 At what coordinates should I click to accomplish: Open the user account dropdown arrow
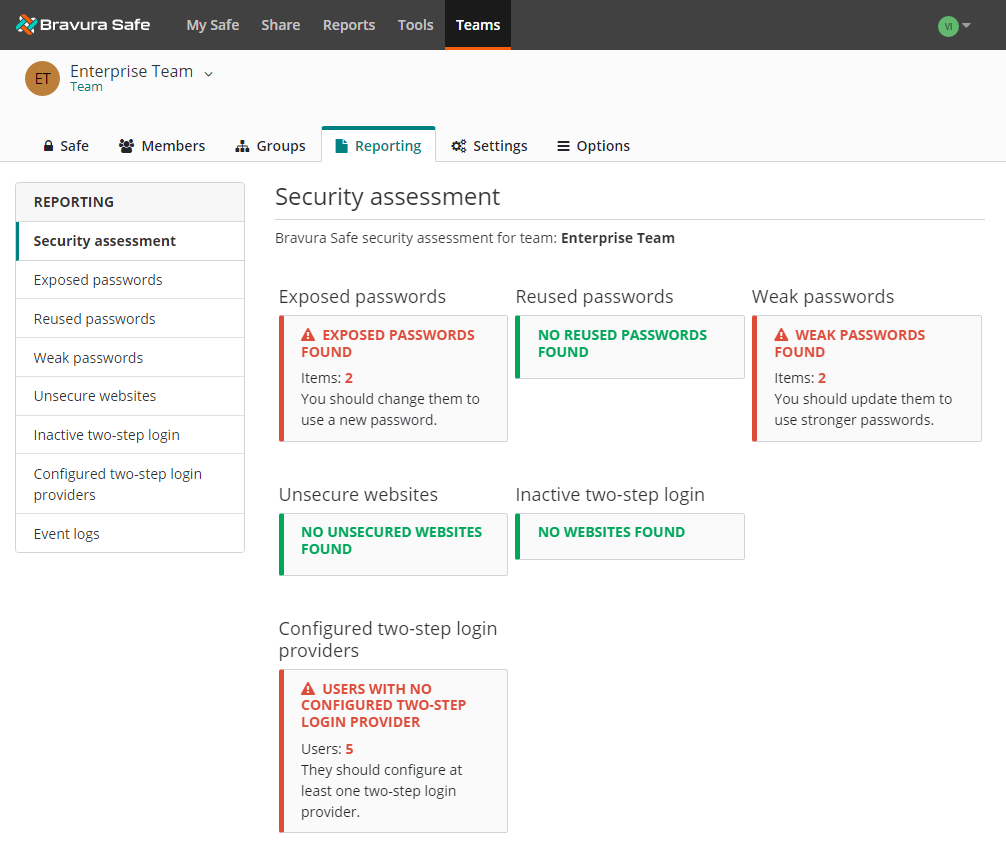click(966, 26)
